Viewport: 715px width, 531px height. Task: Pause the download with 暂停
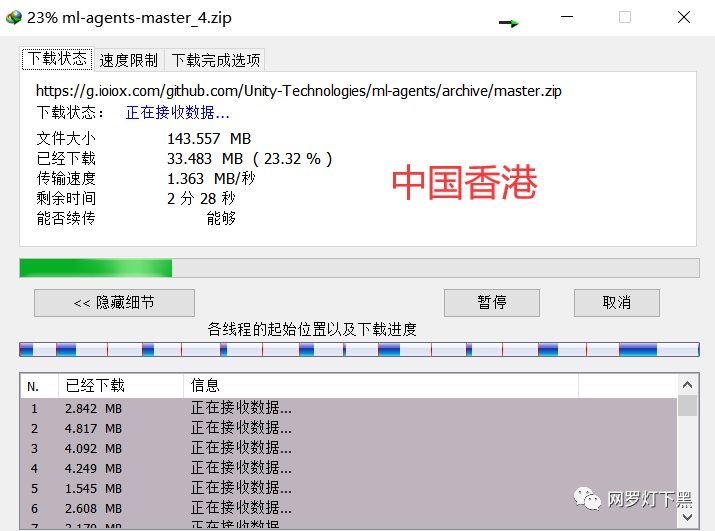492,303
